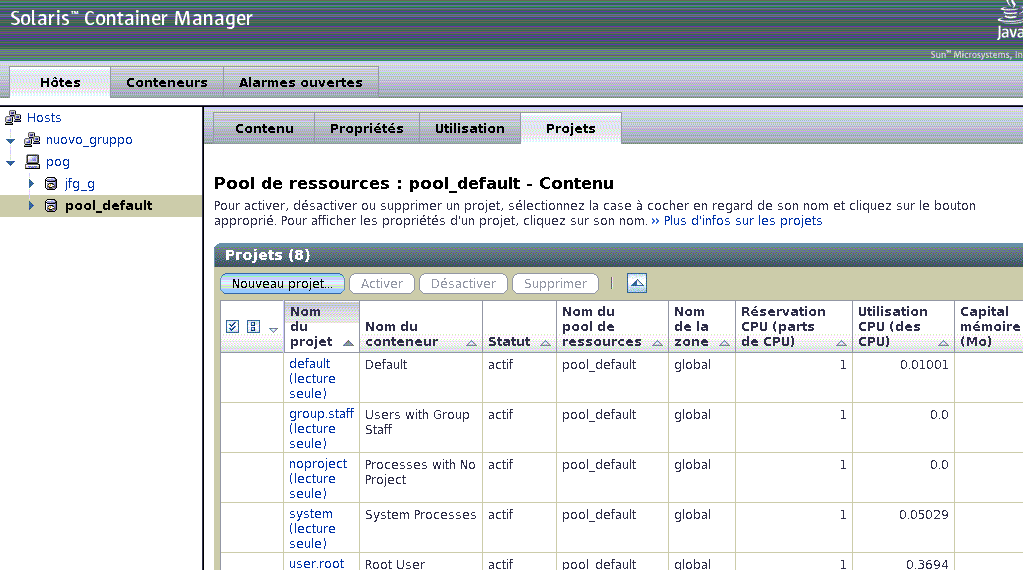
Task: Select the Projets sub-tab
Action: 571,128
